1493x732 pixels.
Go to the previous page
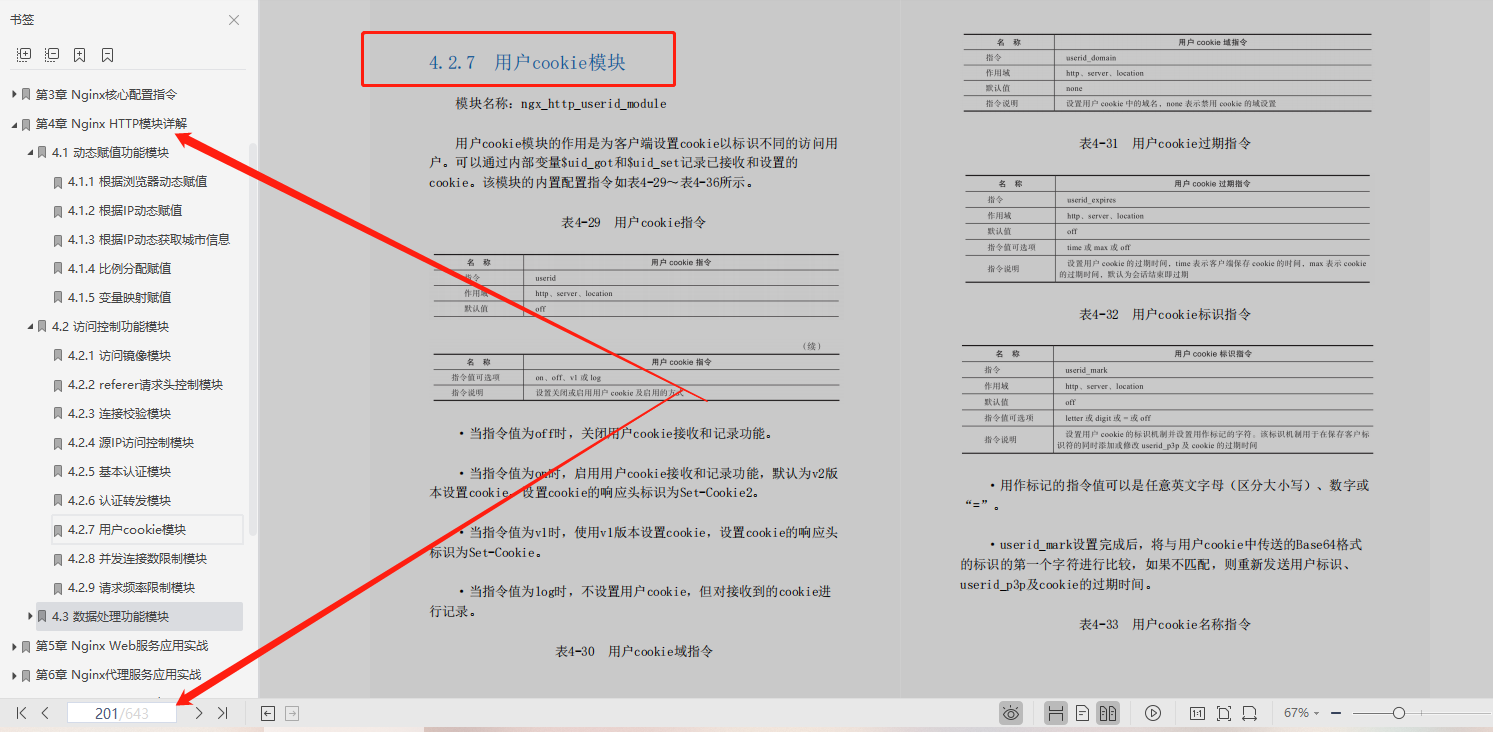pos(45,713)
